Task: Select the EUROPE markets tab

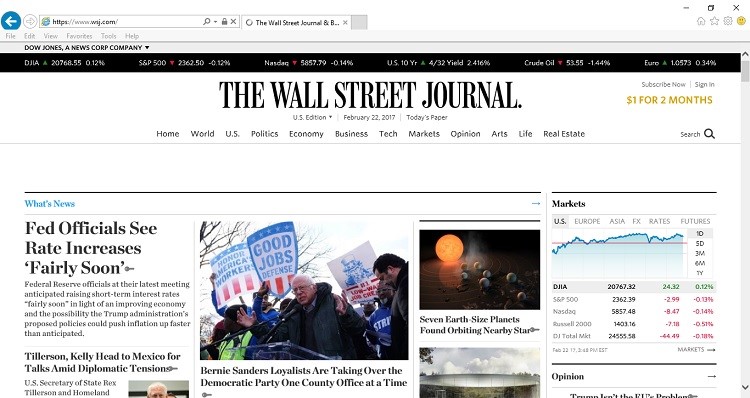Action: click(x=587, y=221)
